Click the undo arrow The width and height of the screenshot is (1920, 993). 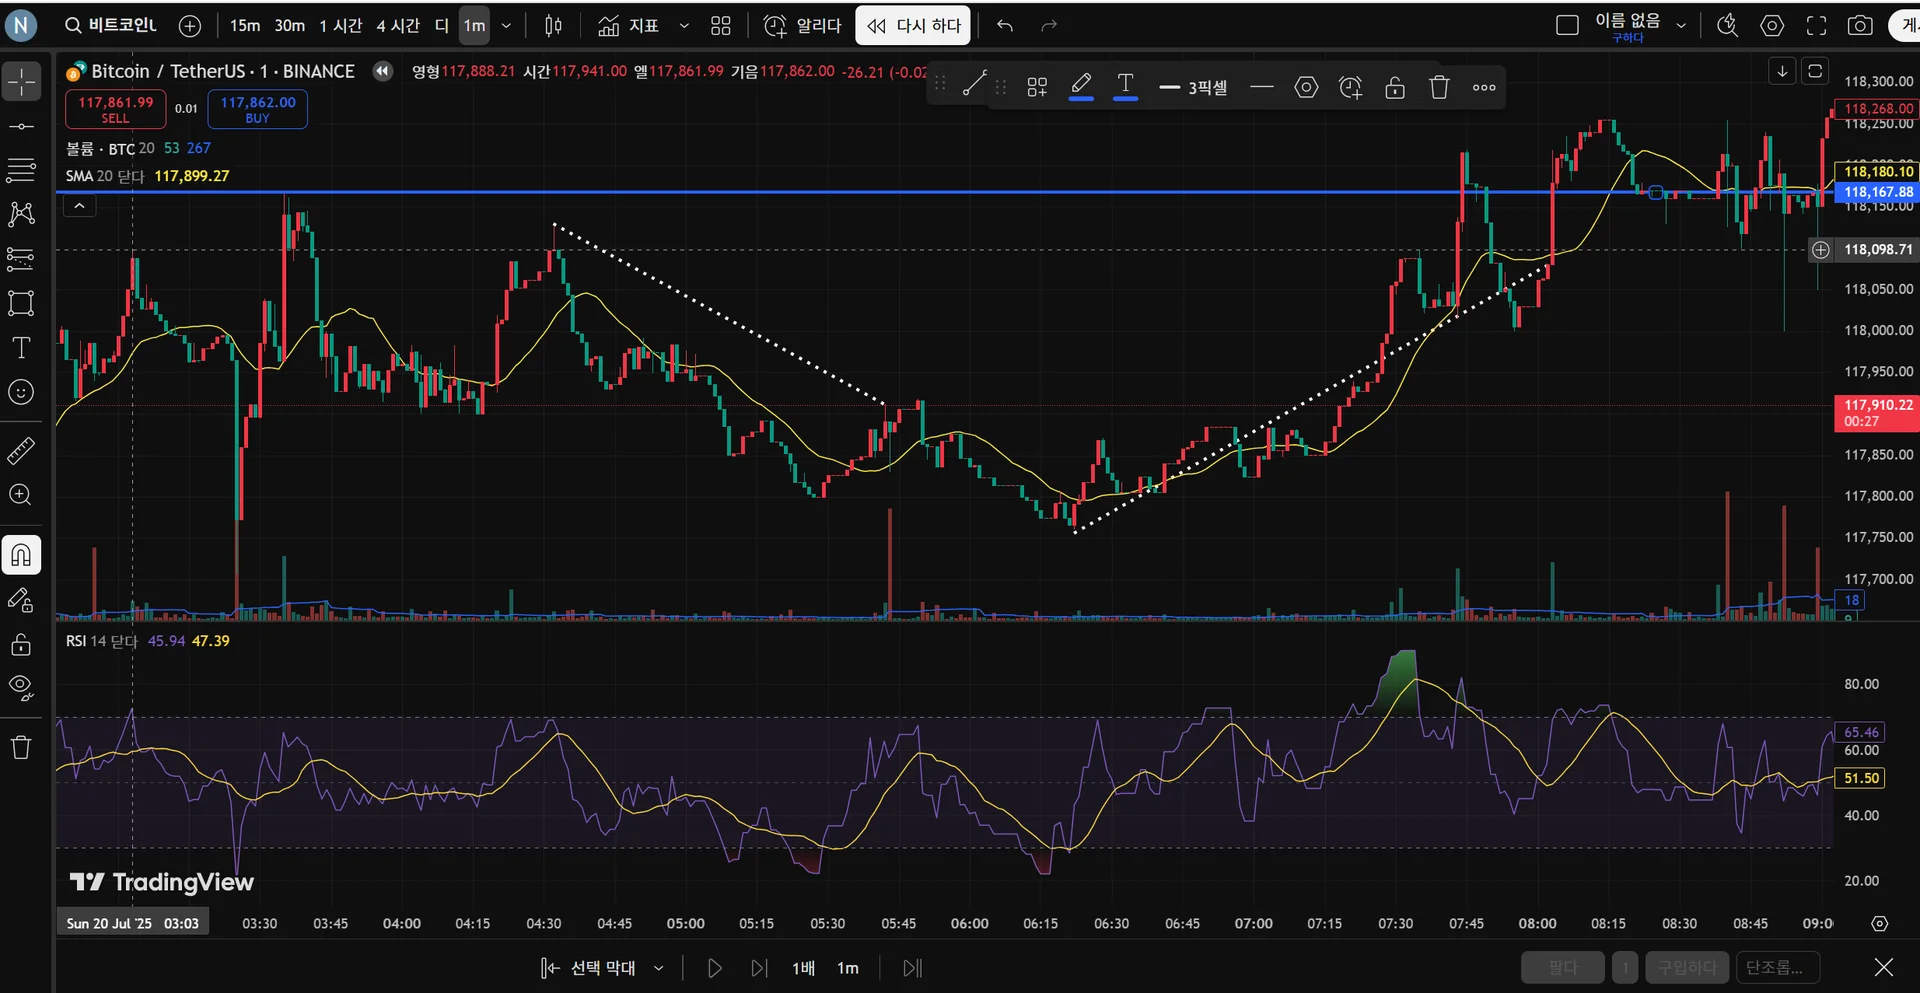pyautogui.click(x=1005, y=26)
